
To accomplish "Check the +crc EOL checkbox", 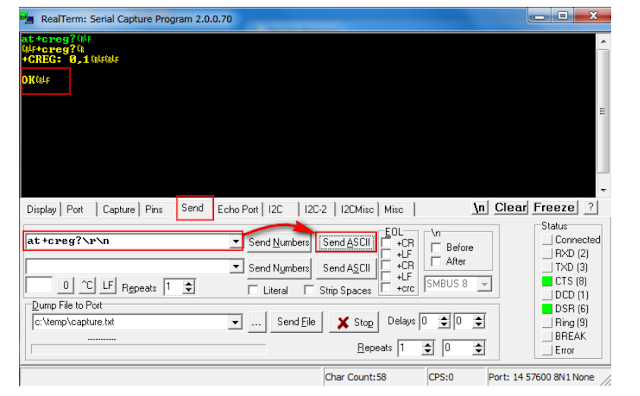I will pyautogui.click(x=386, y=288).
